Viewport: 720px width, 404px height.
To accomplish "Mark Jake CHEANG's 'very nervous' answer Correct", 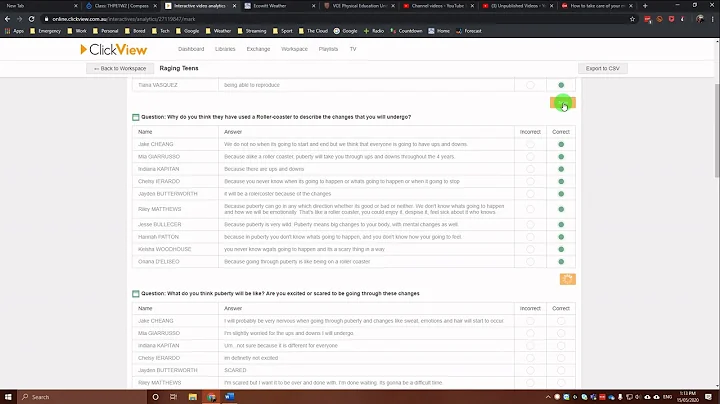I will point(561,321).
